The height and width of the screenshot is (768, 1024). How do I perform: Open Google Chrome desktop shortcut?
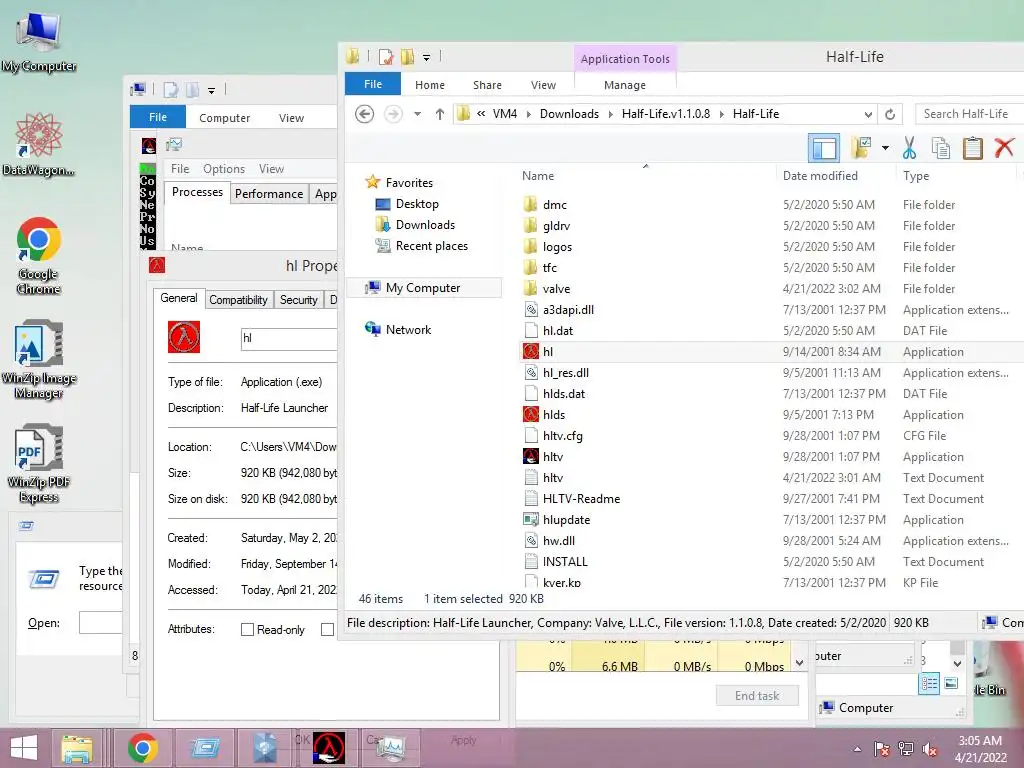click(x=39, y=256)
